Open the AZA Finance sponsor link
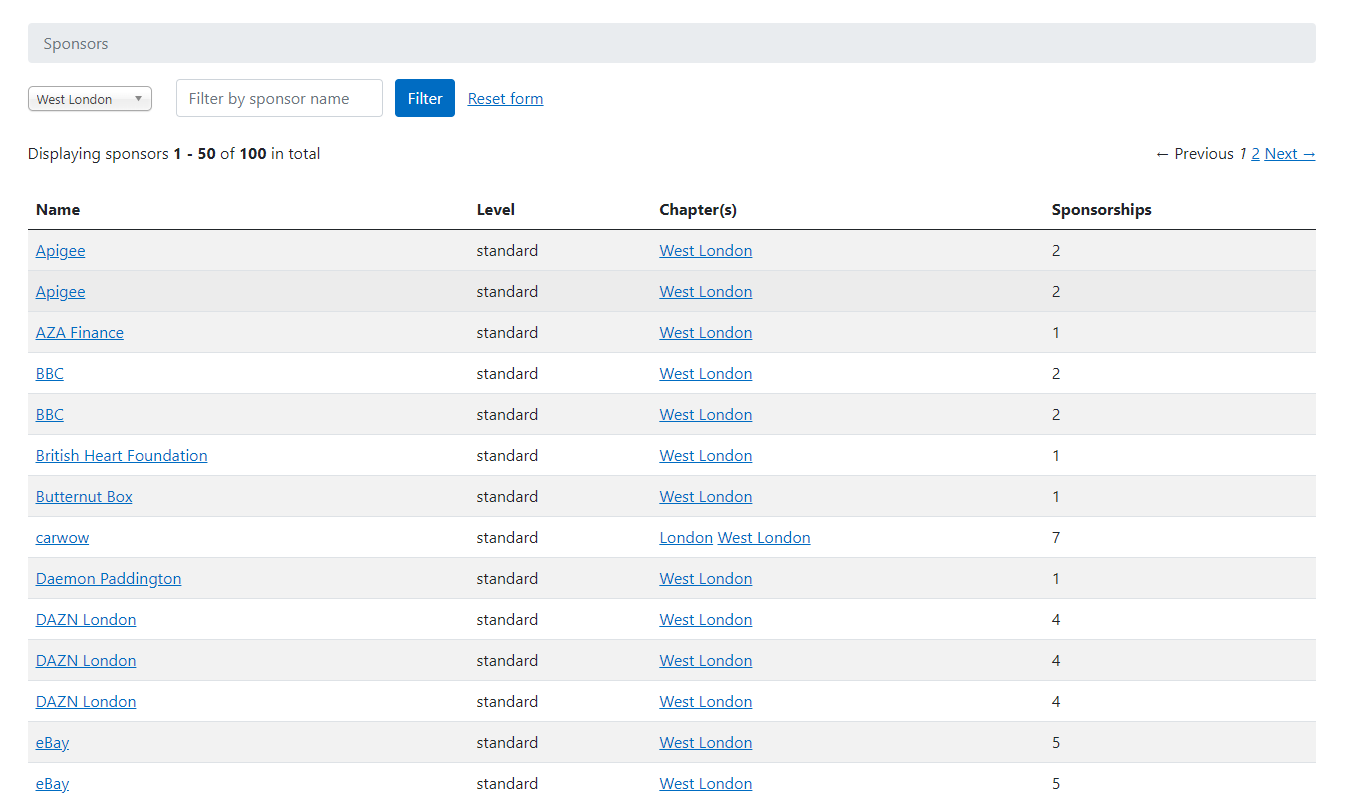 pyautogui.click(x=80, y=333)
